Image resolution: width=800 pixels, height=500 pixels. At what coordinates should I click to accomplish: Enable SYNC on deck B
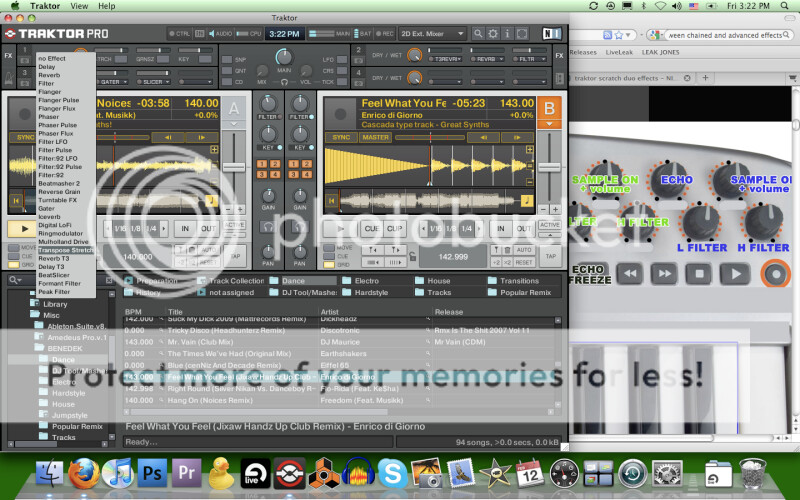(341, 137)
